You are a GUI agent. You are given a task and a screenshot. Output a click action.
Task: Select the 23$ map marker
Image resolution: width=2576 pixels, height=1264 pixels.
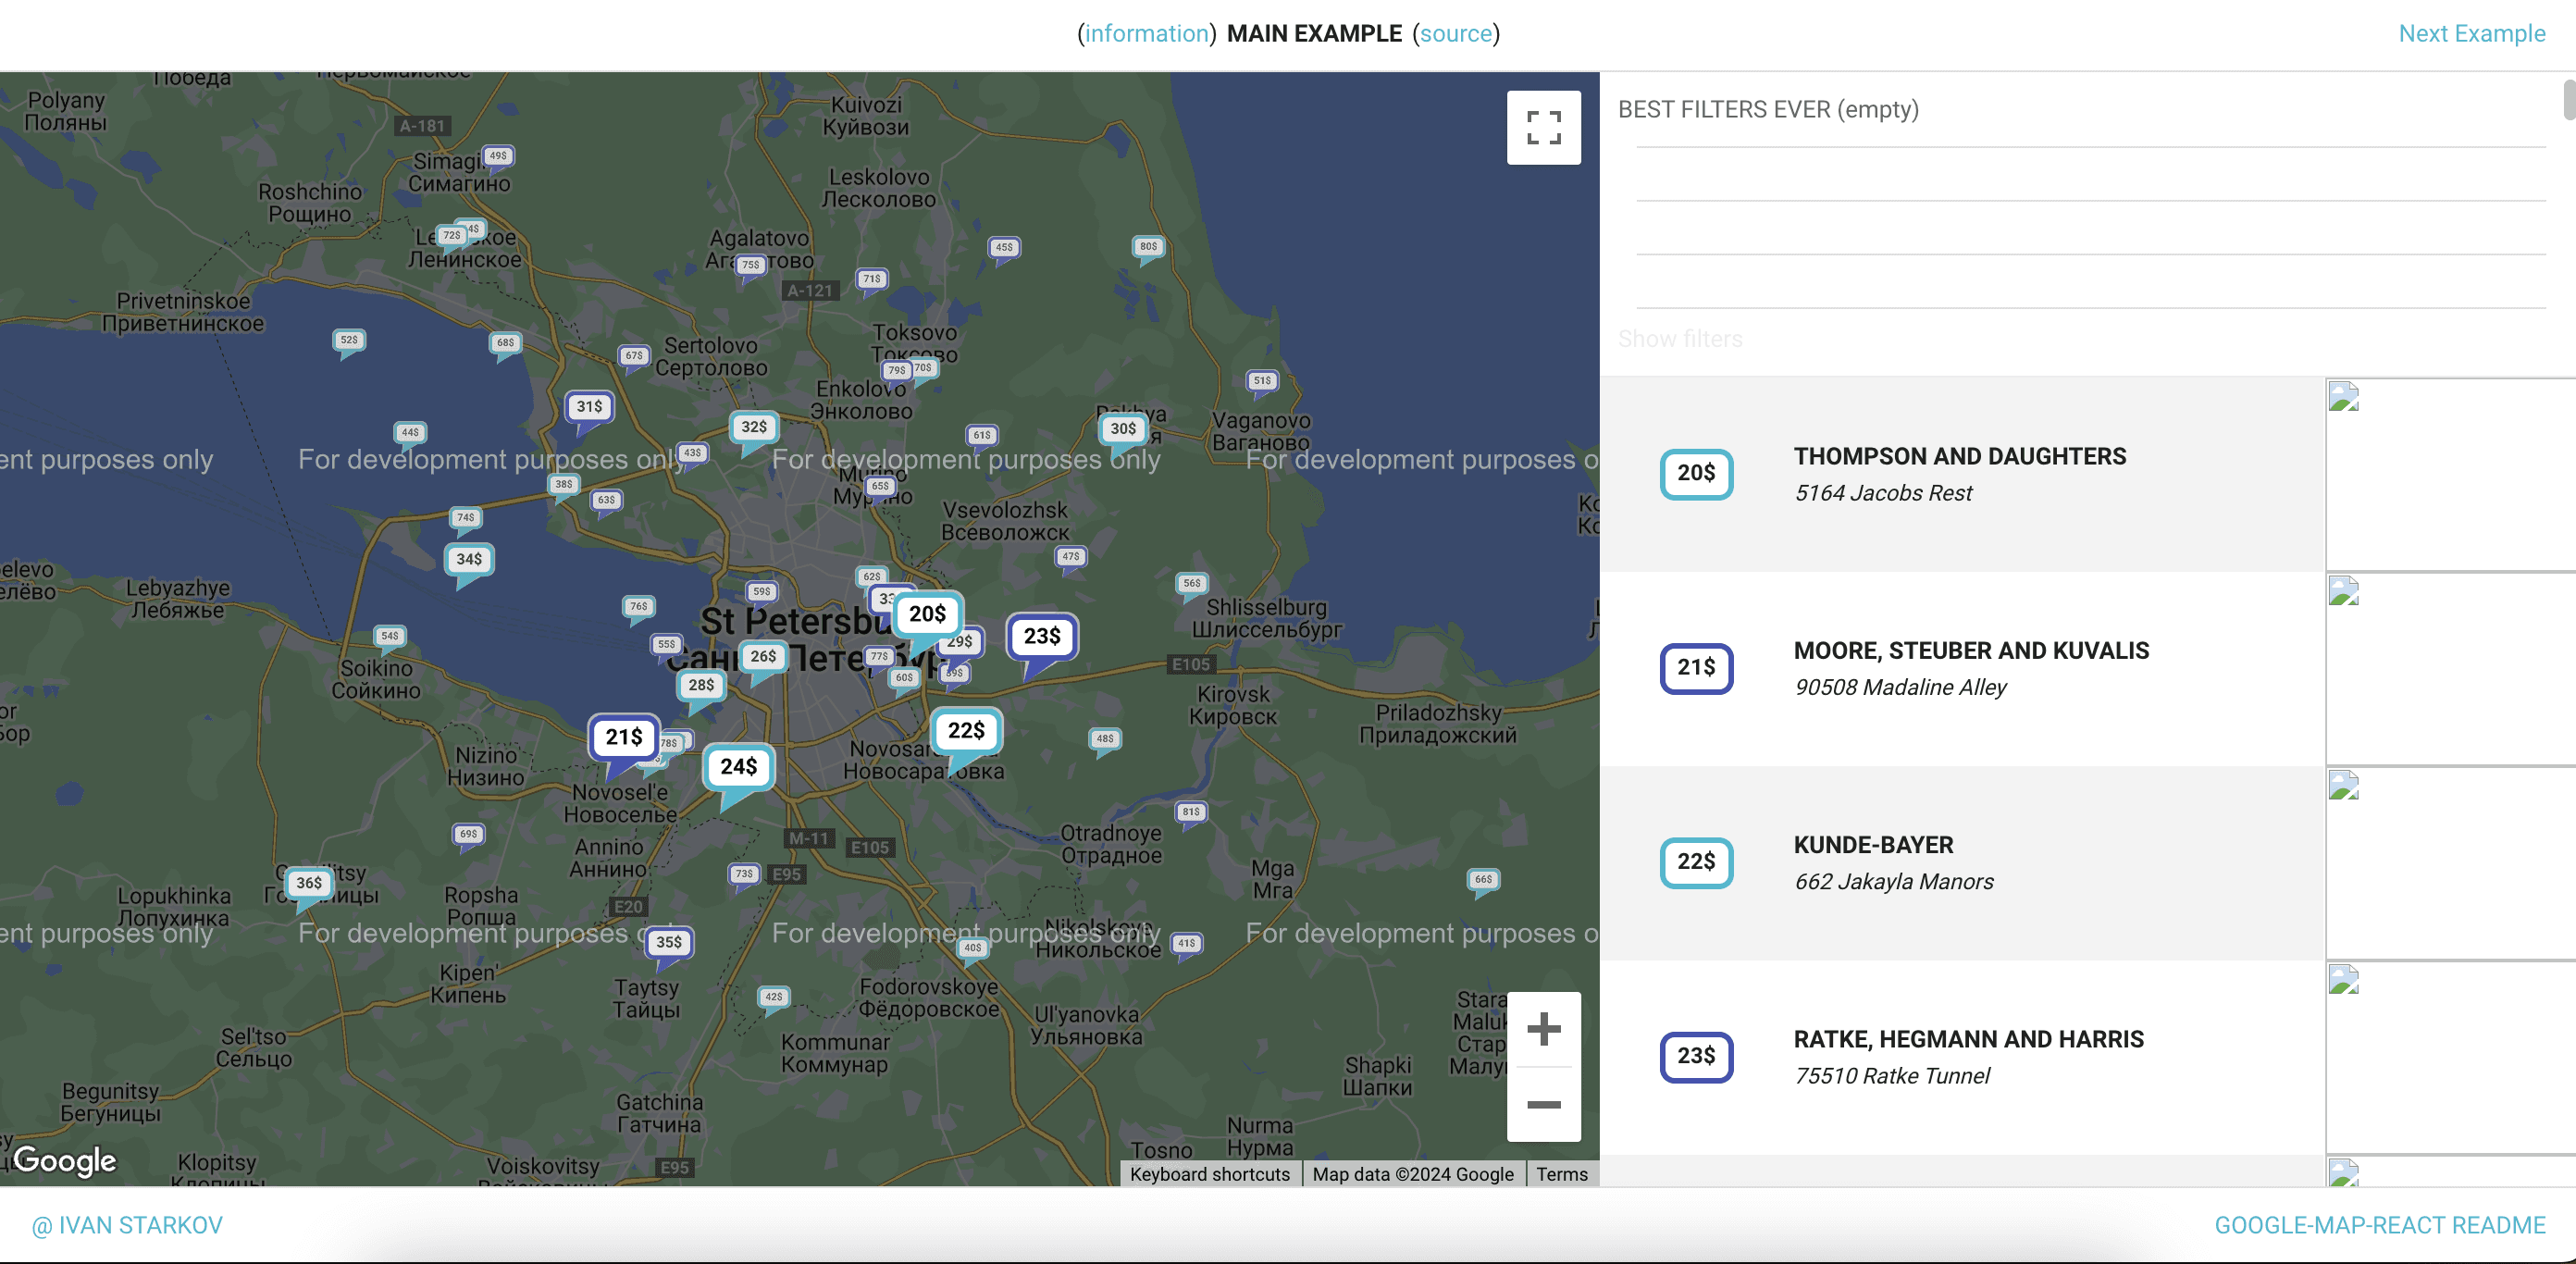click(1041, 636)
